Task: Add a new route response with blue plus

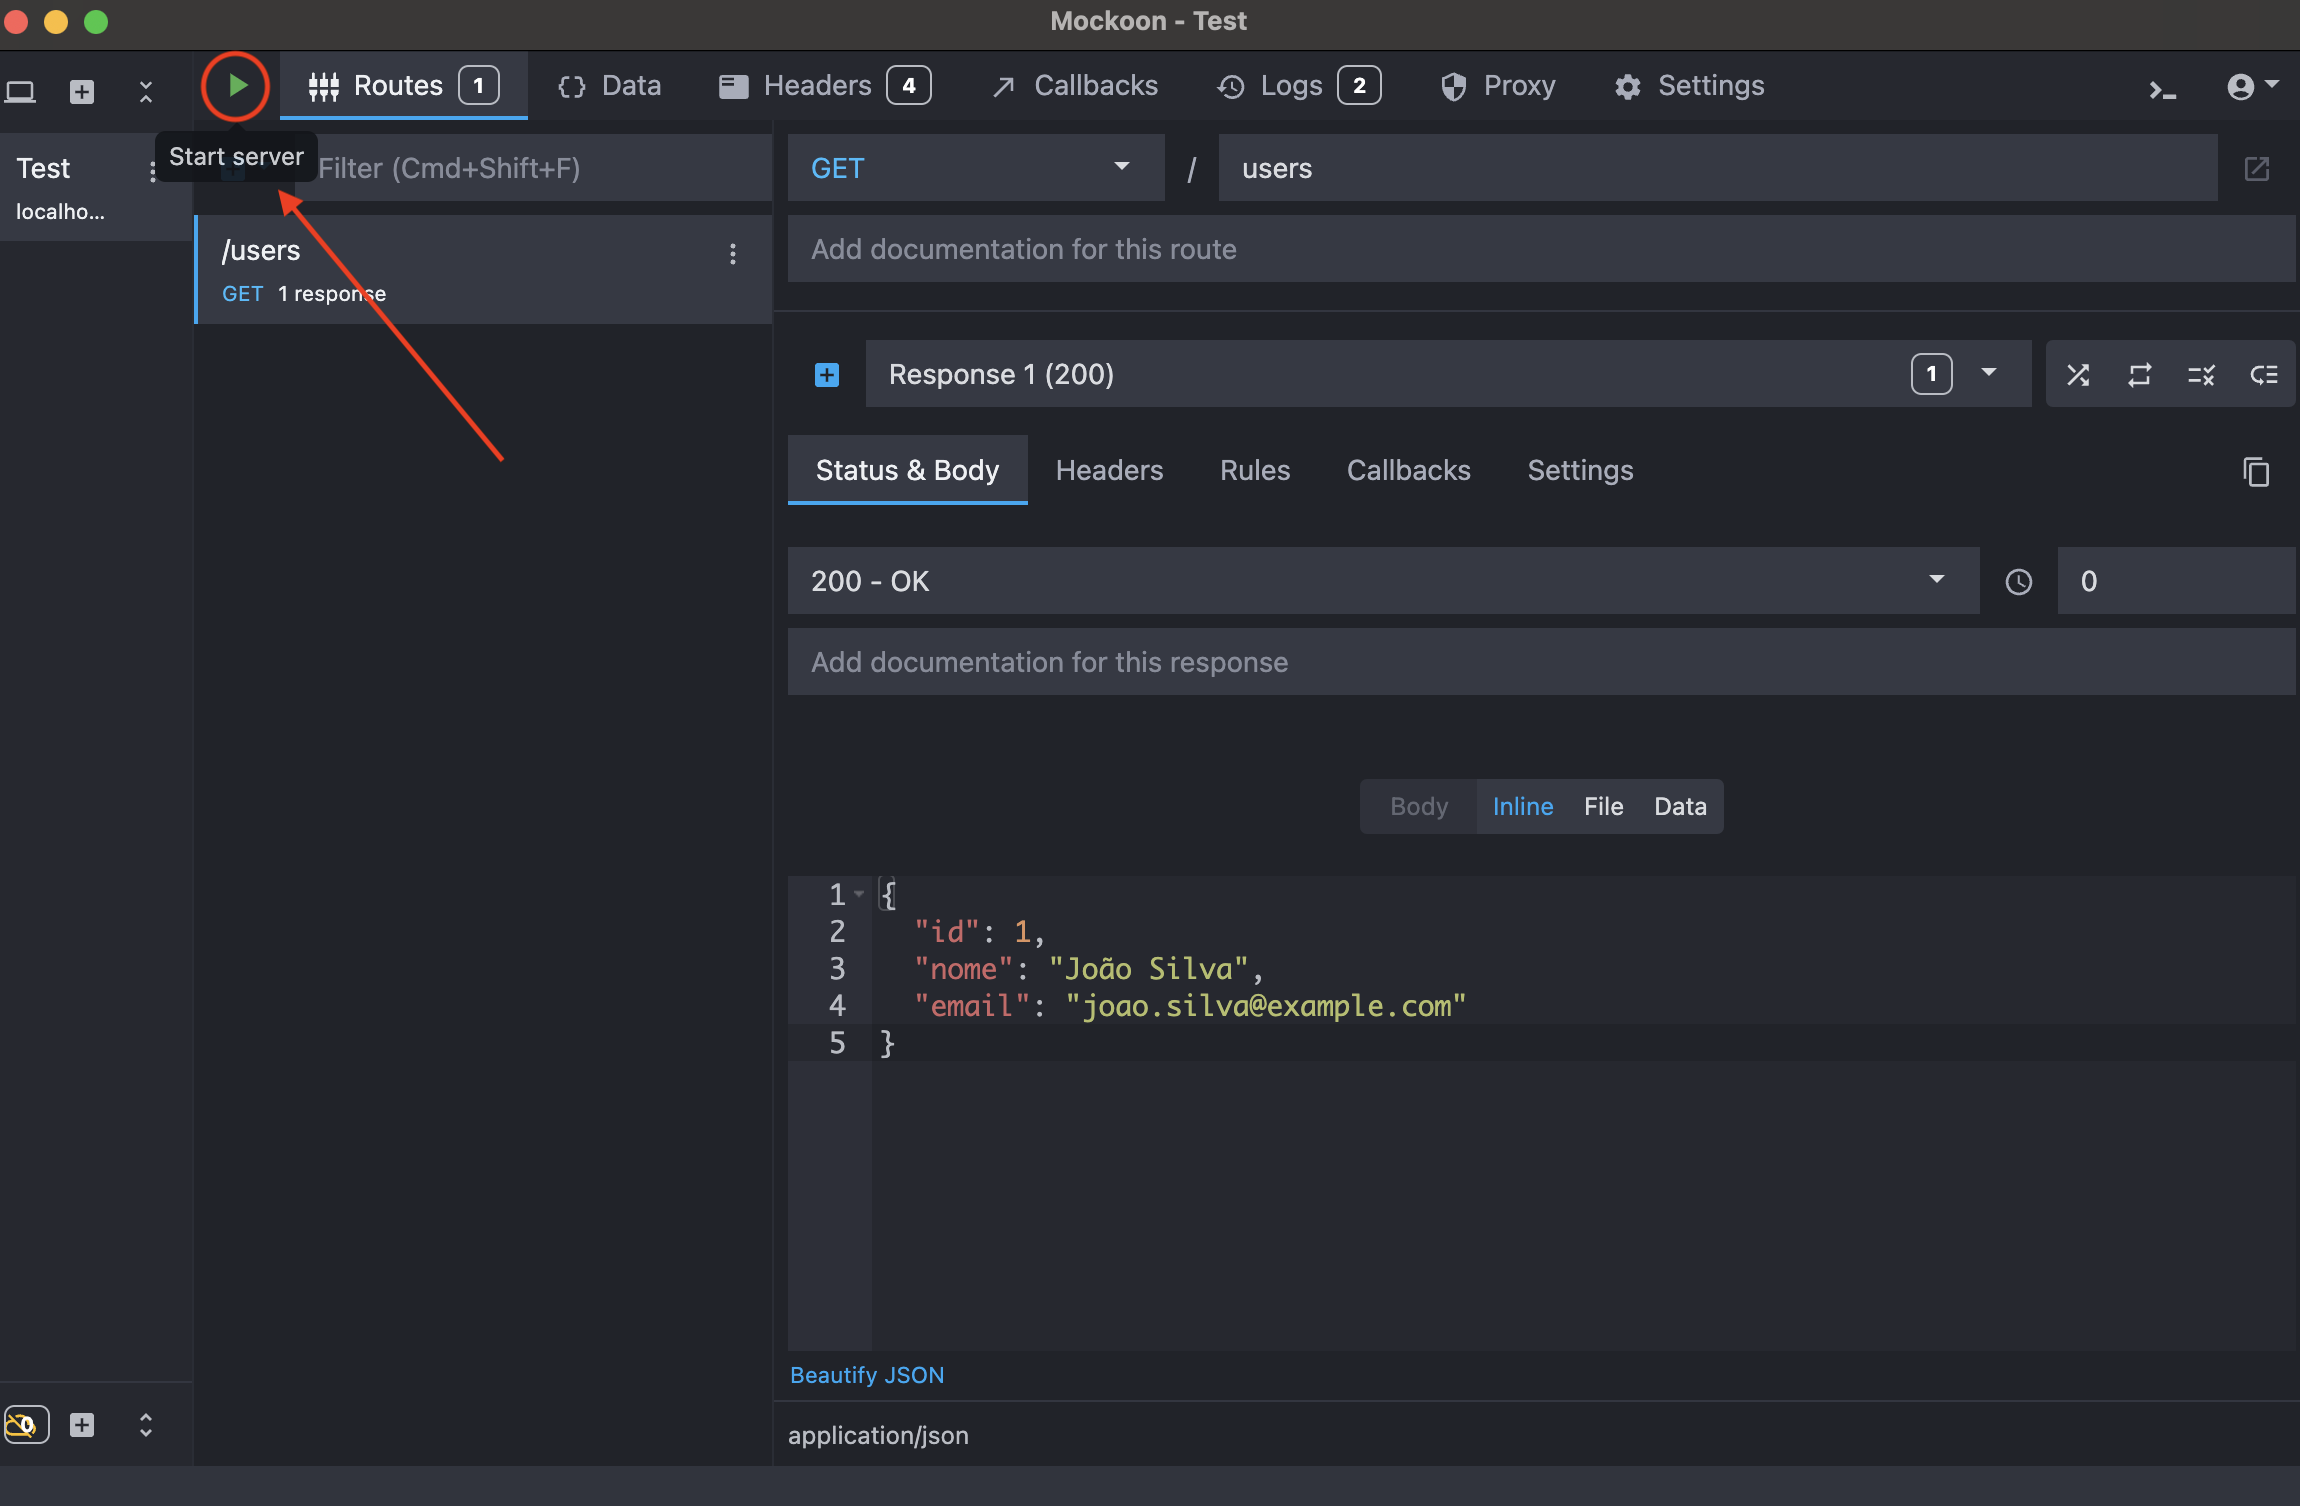Action: (x=827, y=375)
